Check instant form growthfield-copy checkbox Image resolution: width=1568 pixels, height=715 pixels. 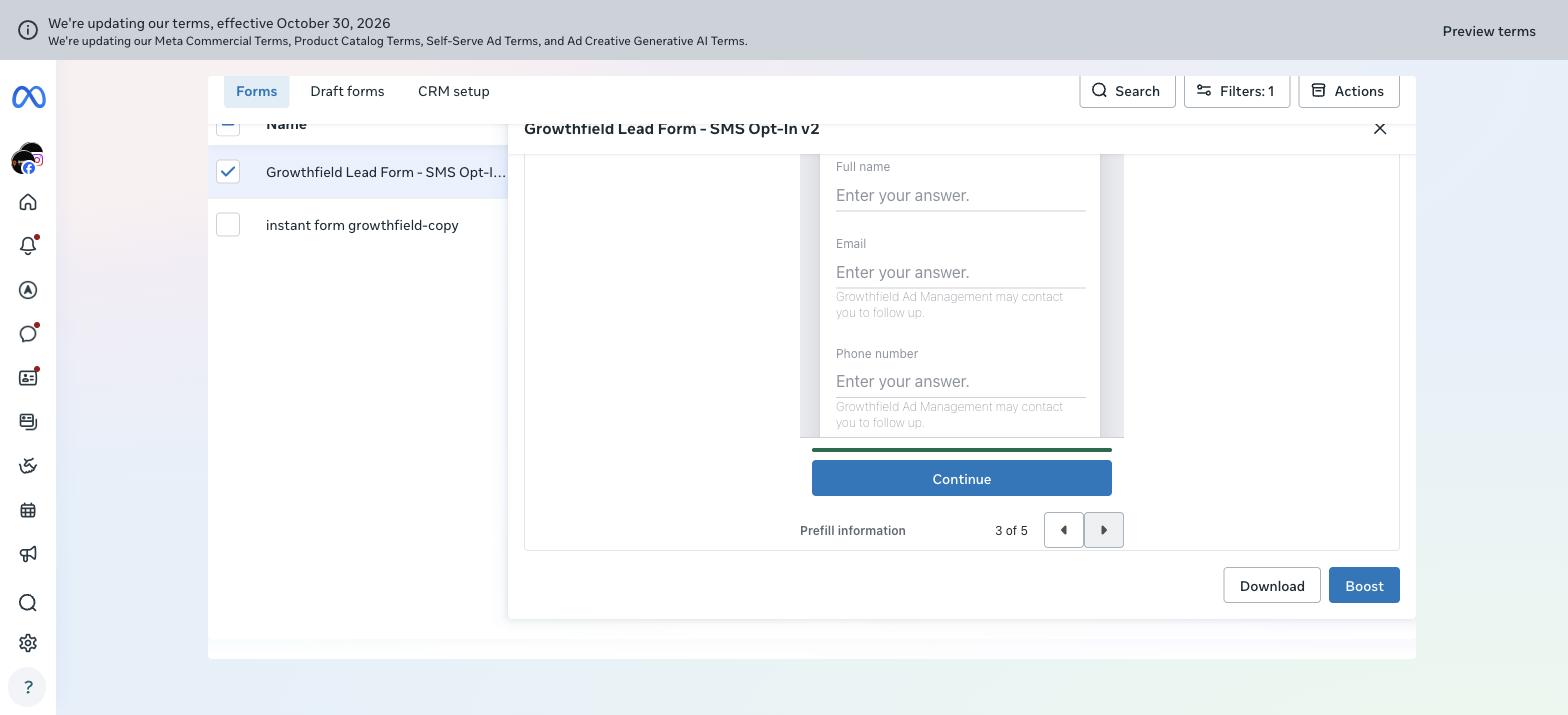(228, 225)
